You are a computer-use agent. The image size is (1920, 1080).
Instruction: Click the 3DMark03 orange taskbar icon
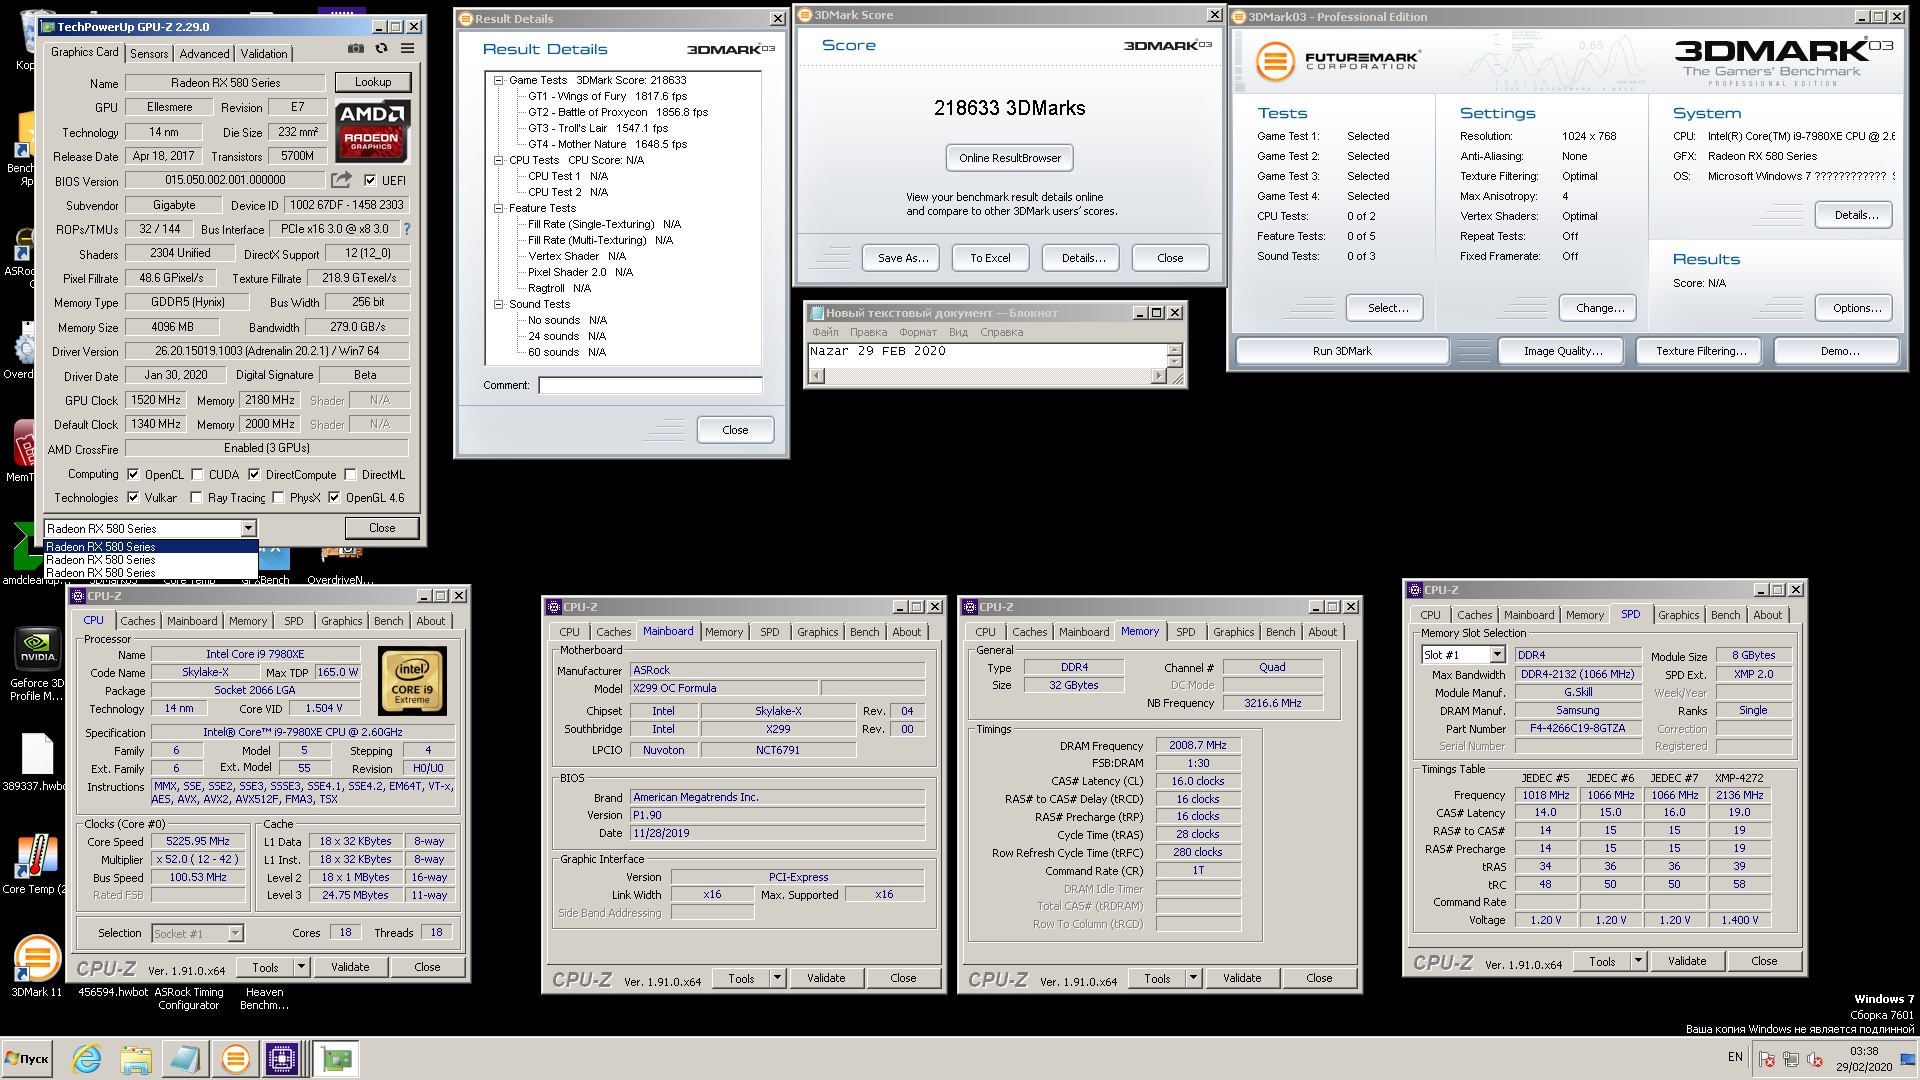coord(235,1058)
